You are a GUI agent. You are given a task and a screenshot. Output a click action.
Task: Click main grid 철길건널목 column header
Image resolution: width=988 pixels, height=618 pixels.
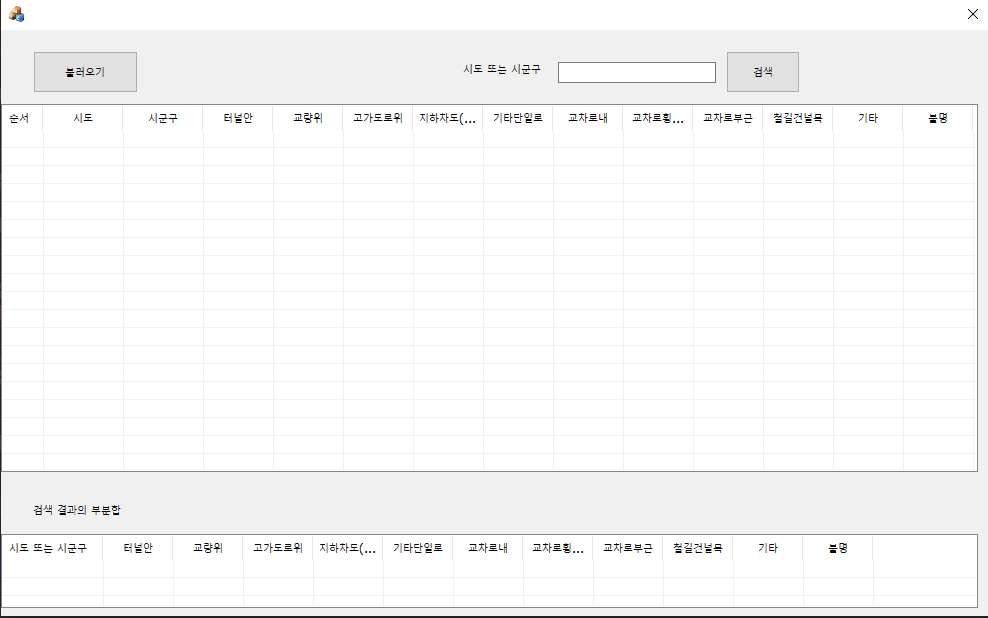[797, 118]
